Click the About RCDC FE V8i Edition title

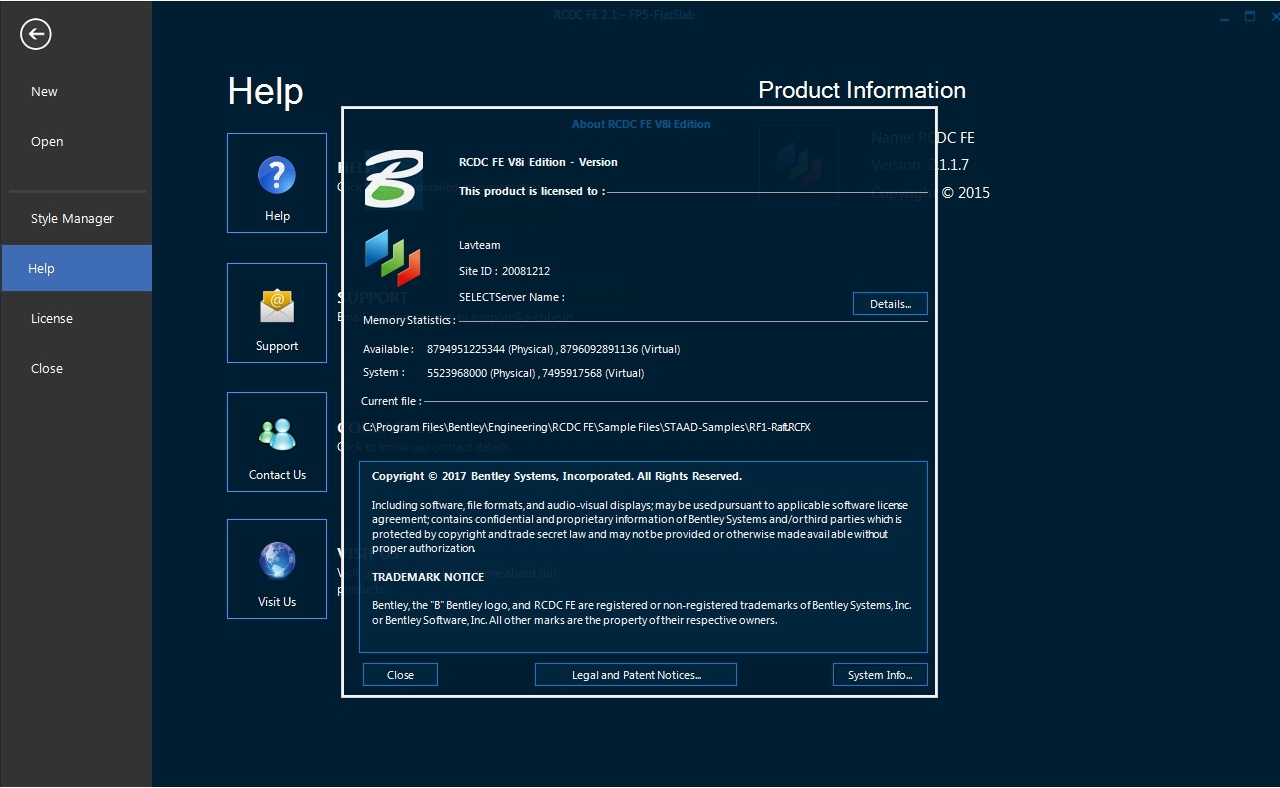pos(641,124)
